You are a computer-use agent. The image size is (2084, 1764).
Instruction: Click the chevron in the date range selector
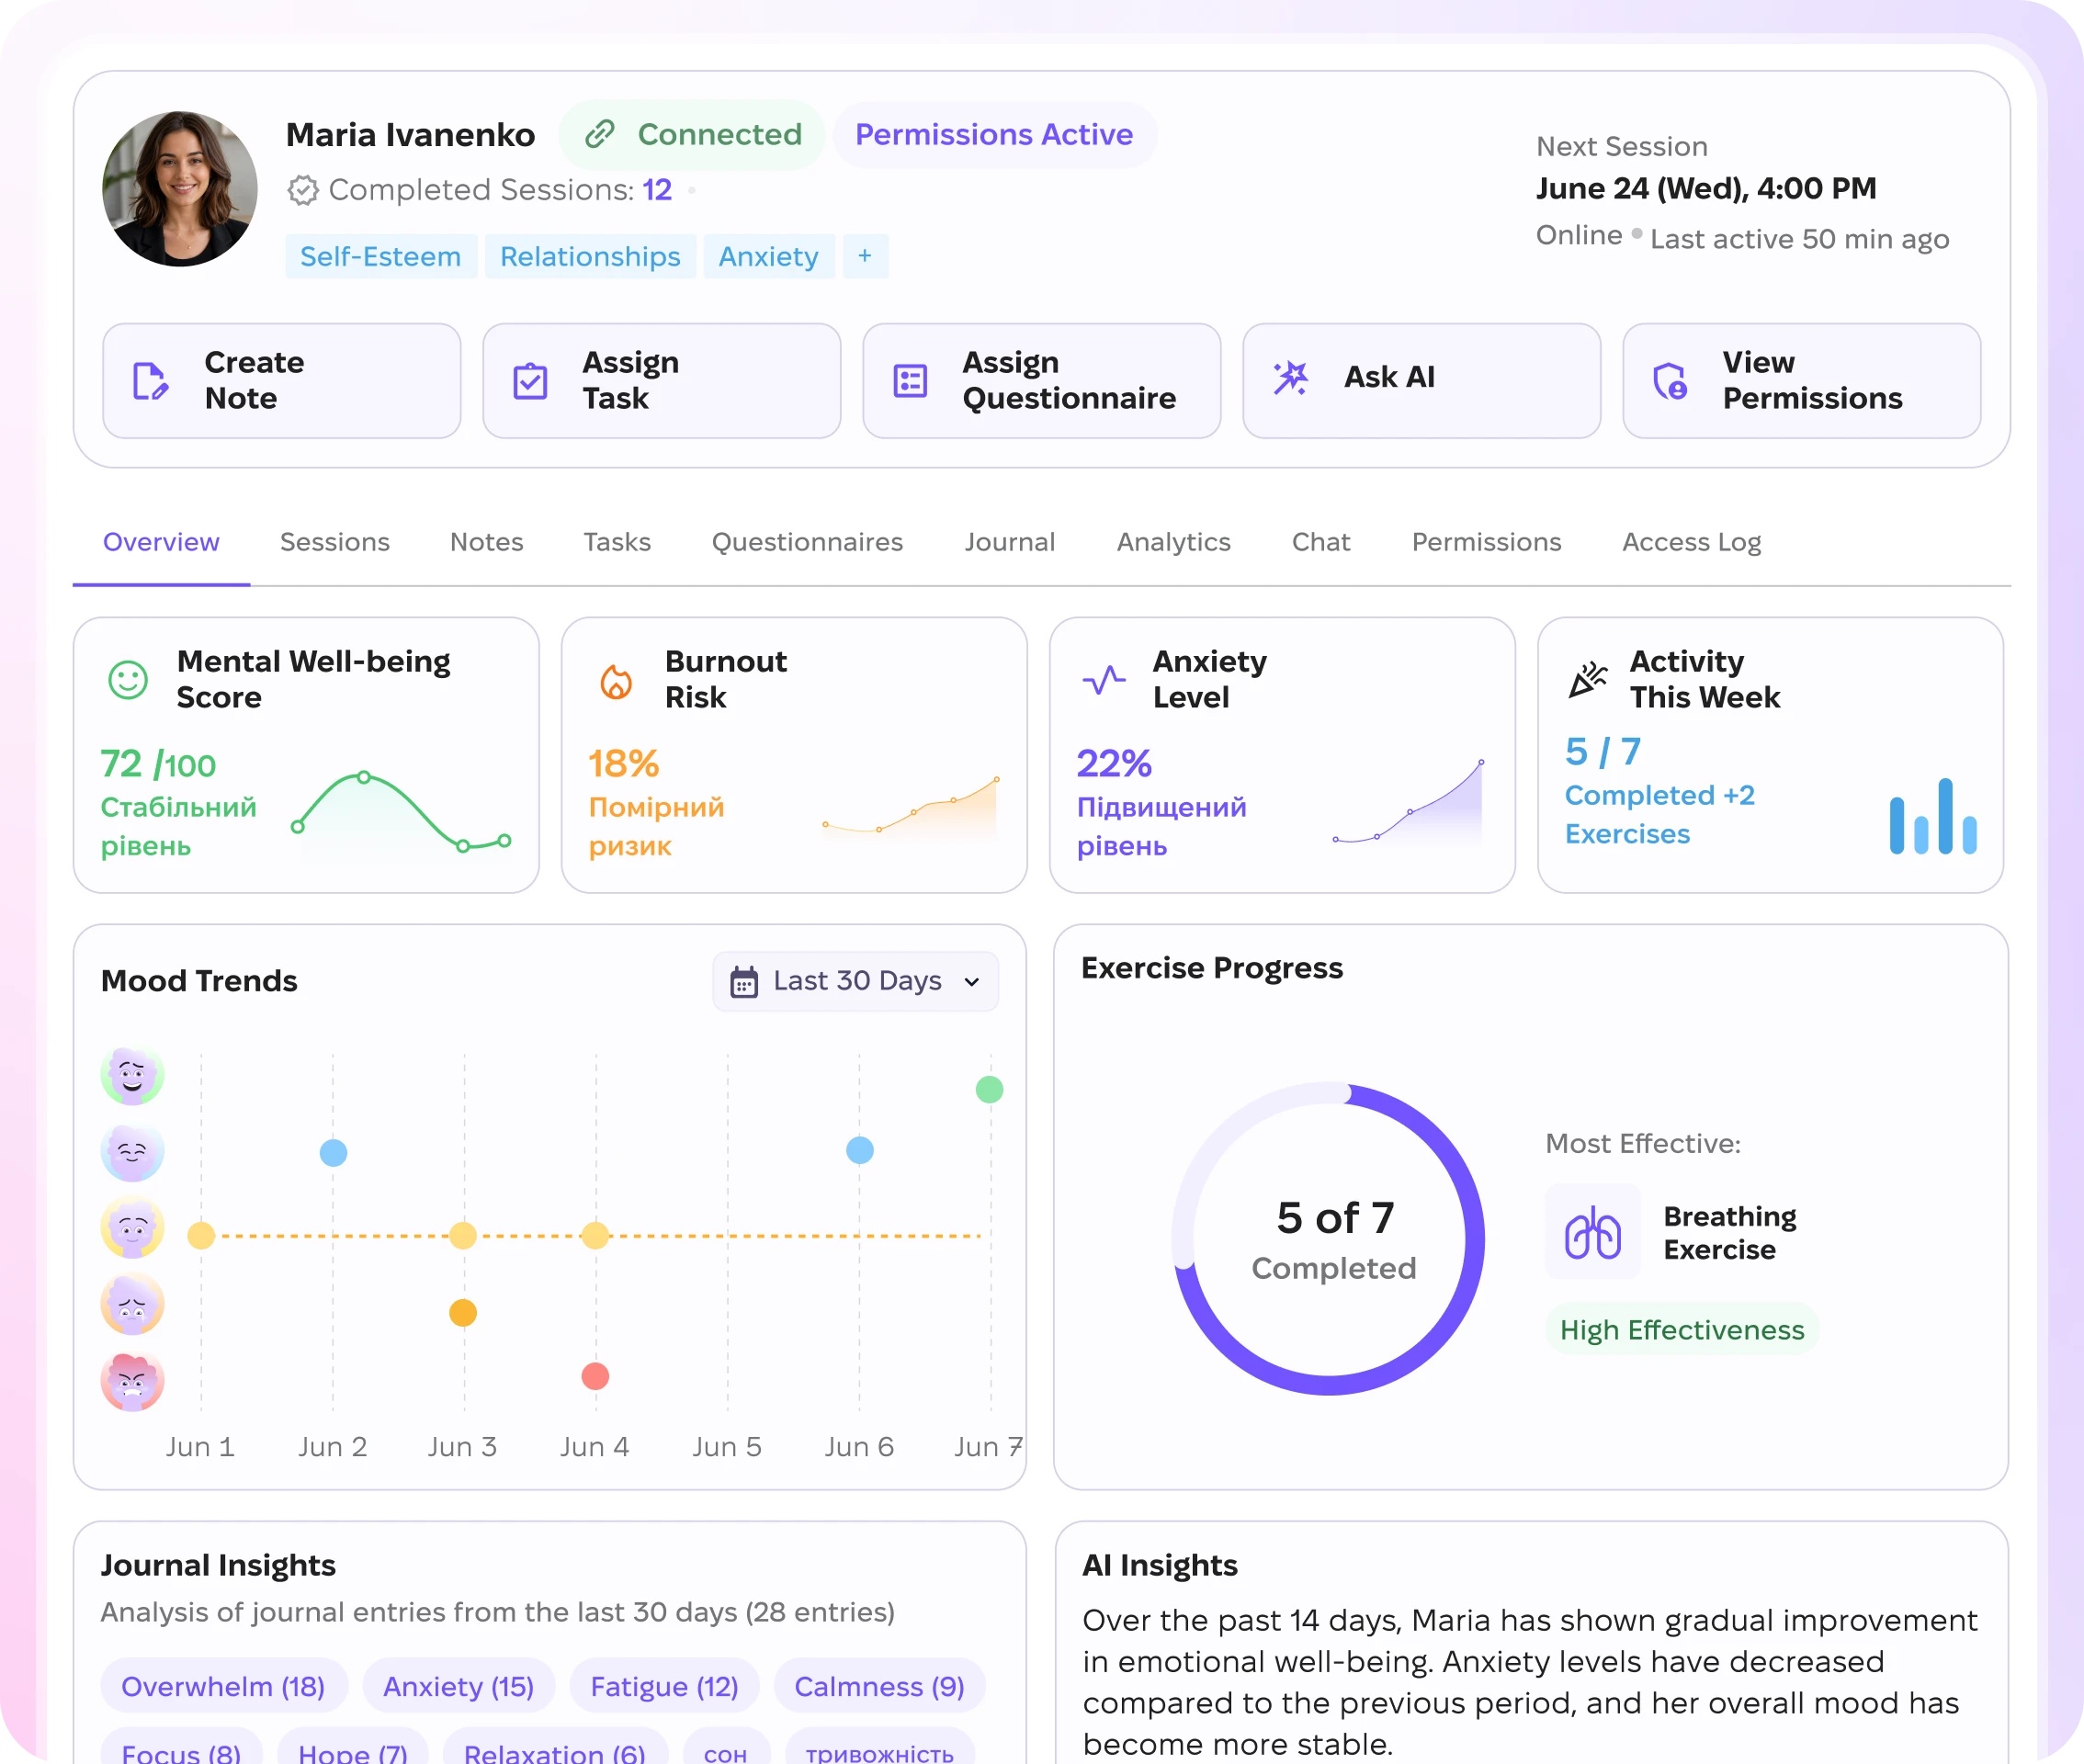(x=972, y=982)
